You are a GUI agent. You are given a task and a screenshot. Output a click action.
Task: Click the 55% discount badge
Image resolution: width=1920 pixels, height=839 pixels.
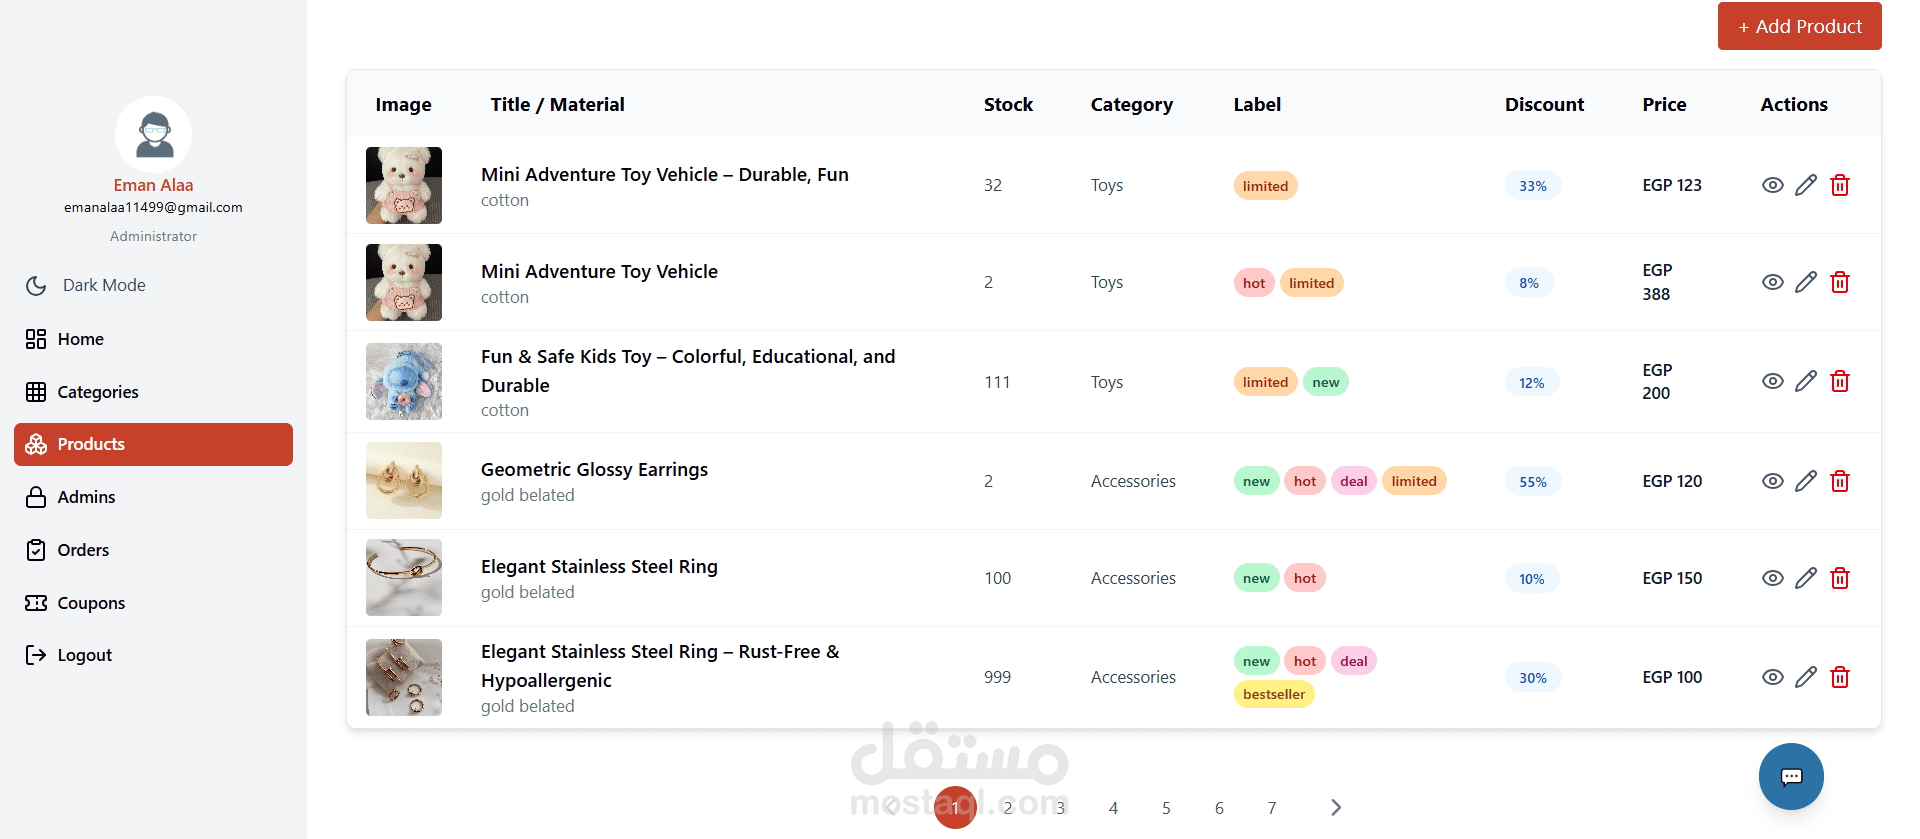pyautogui.click(x=1533, y=481)
